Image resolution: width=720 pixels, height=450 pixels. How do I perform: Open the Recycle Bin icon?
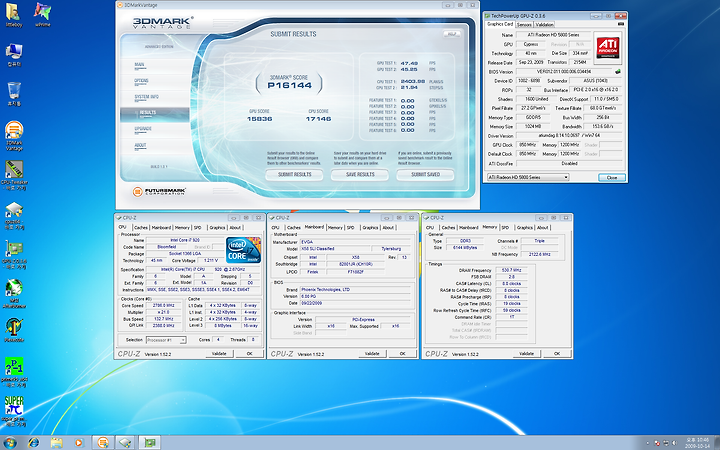[14, 94]
